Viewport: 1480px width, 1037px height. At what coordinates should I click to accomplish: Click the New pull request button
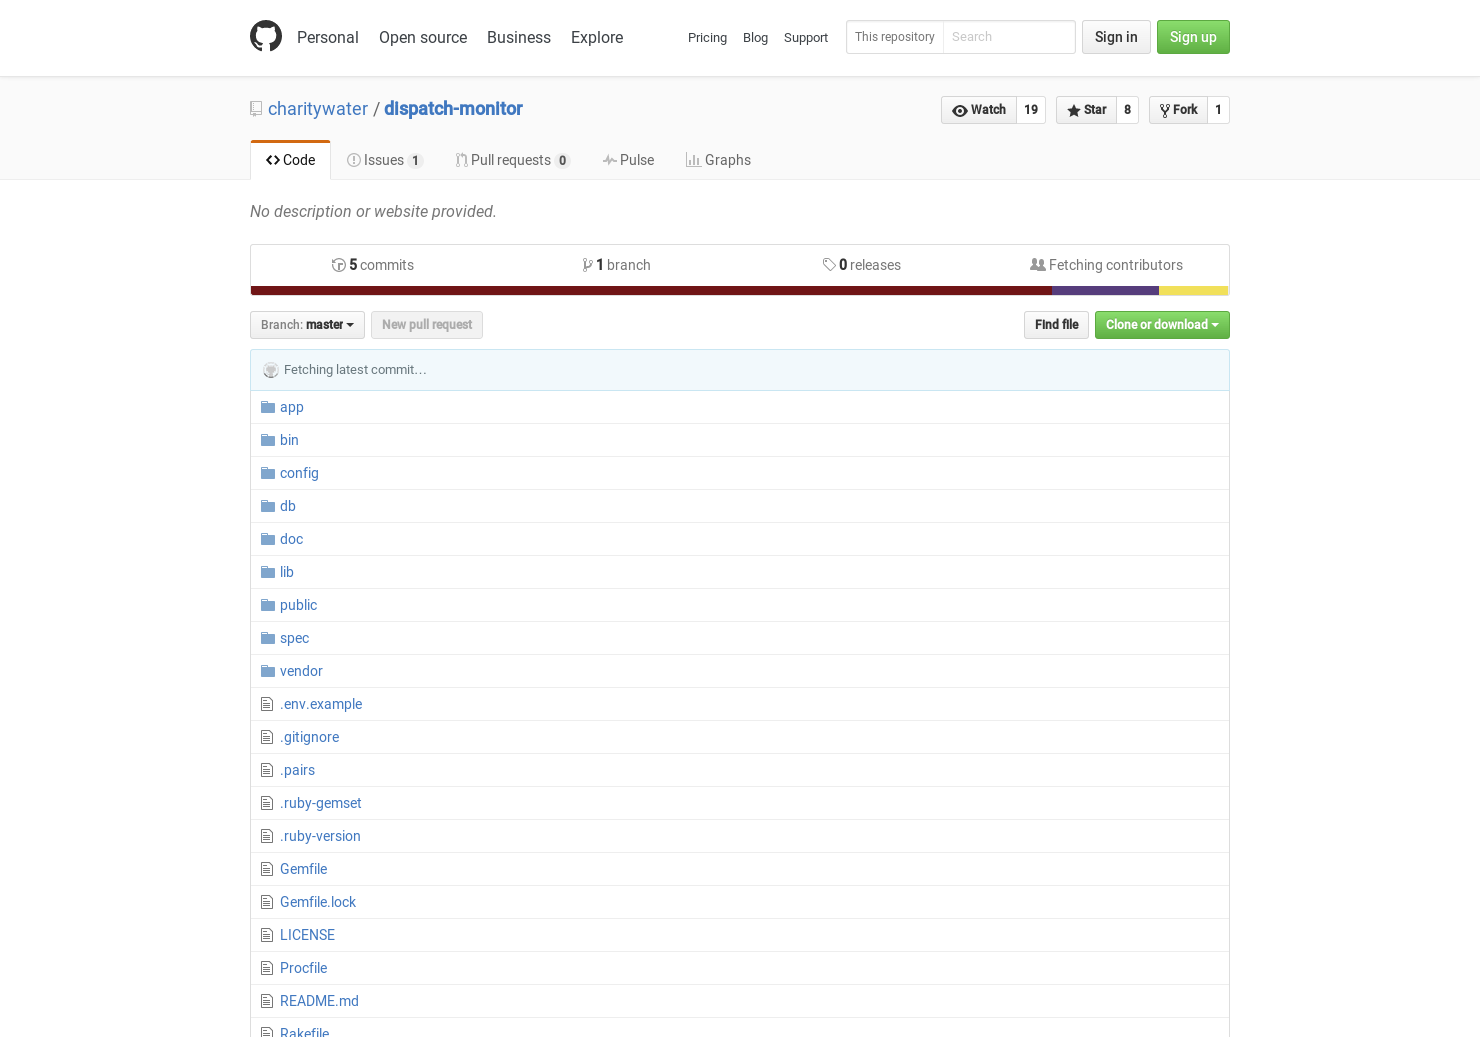click(427, 325)
